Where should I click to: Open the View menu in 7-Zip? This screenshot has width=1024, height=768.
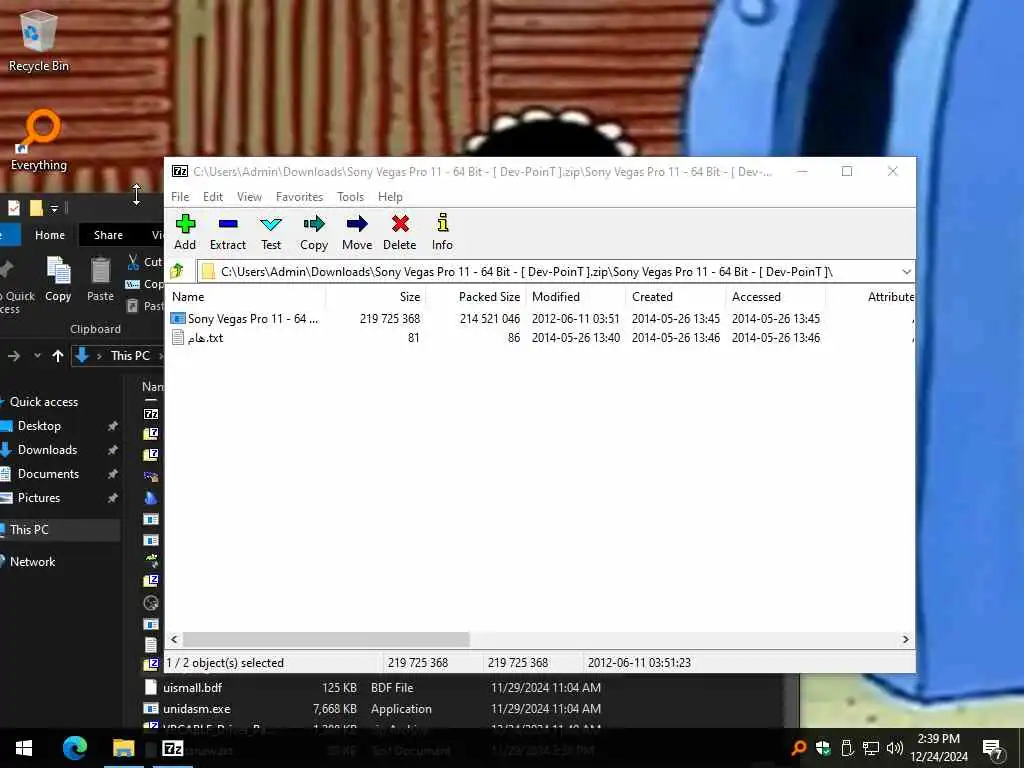(249, 197)
